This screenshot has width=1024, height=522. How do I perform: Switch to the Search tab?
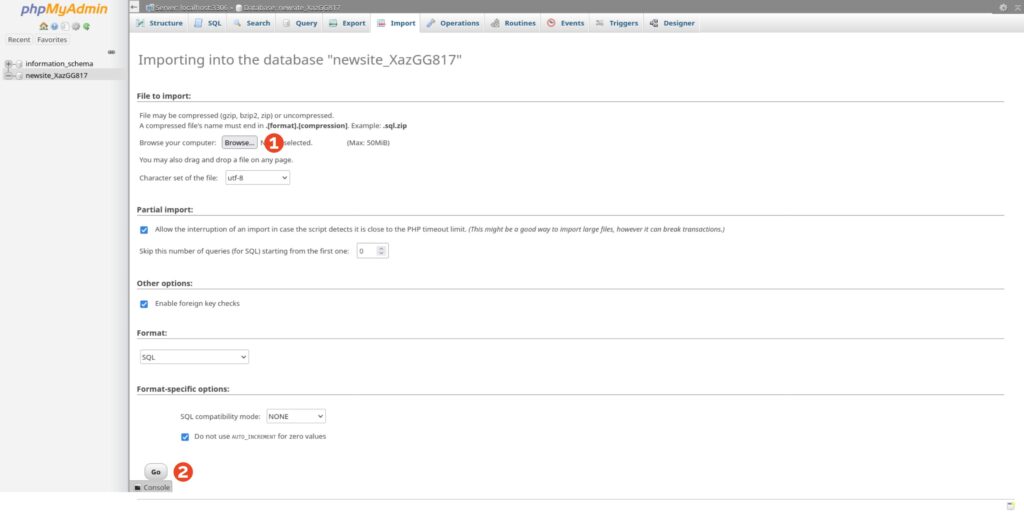tap(251, 23)
